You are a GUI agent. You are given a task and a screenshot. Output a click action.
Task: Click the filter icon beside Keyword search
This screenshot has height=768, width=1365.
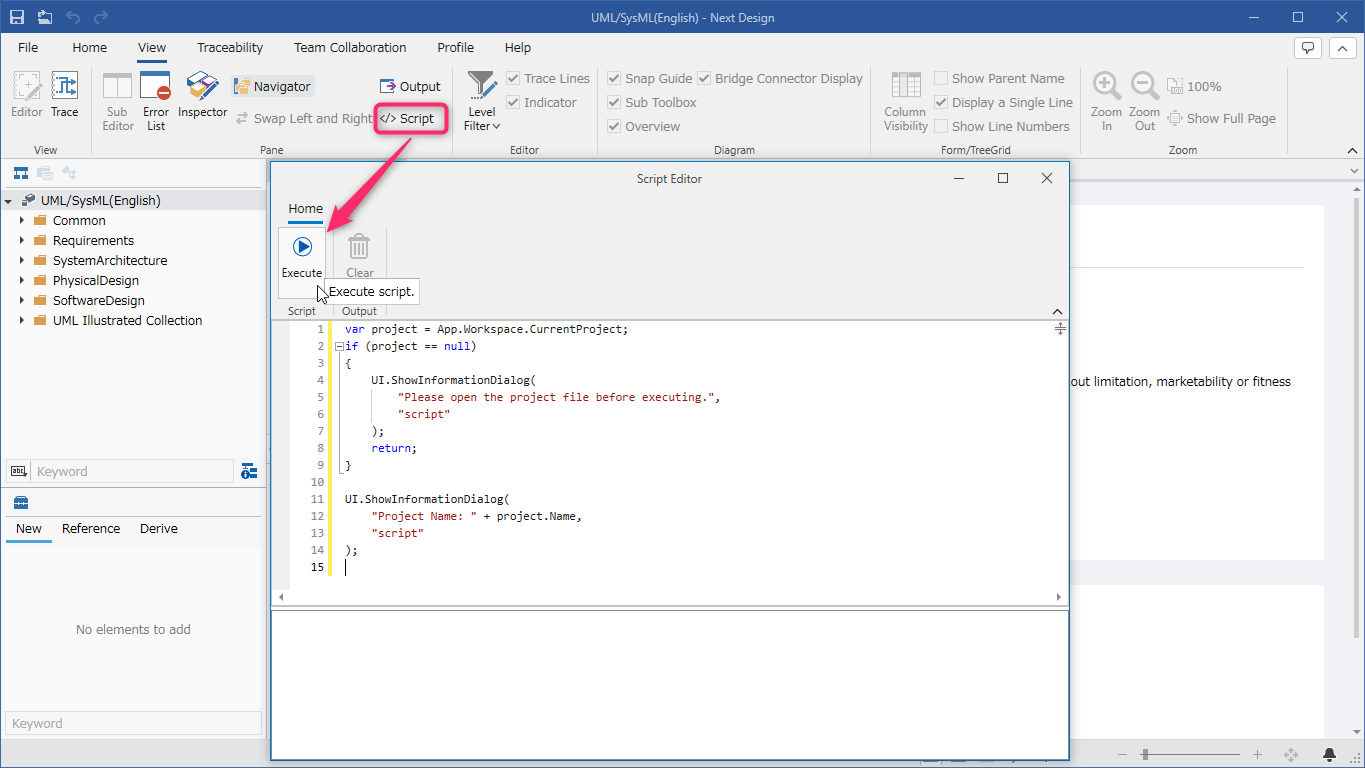(x=249, y=471)
